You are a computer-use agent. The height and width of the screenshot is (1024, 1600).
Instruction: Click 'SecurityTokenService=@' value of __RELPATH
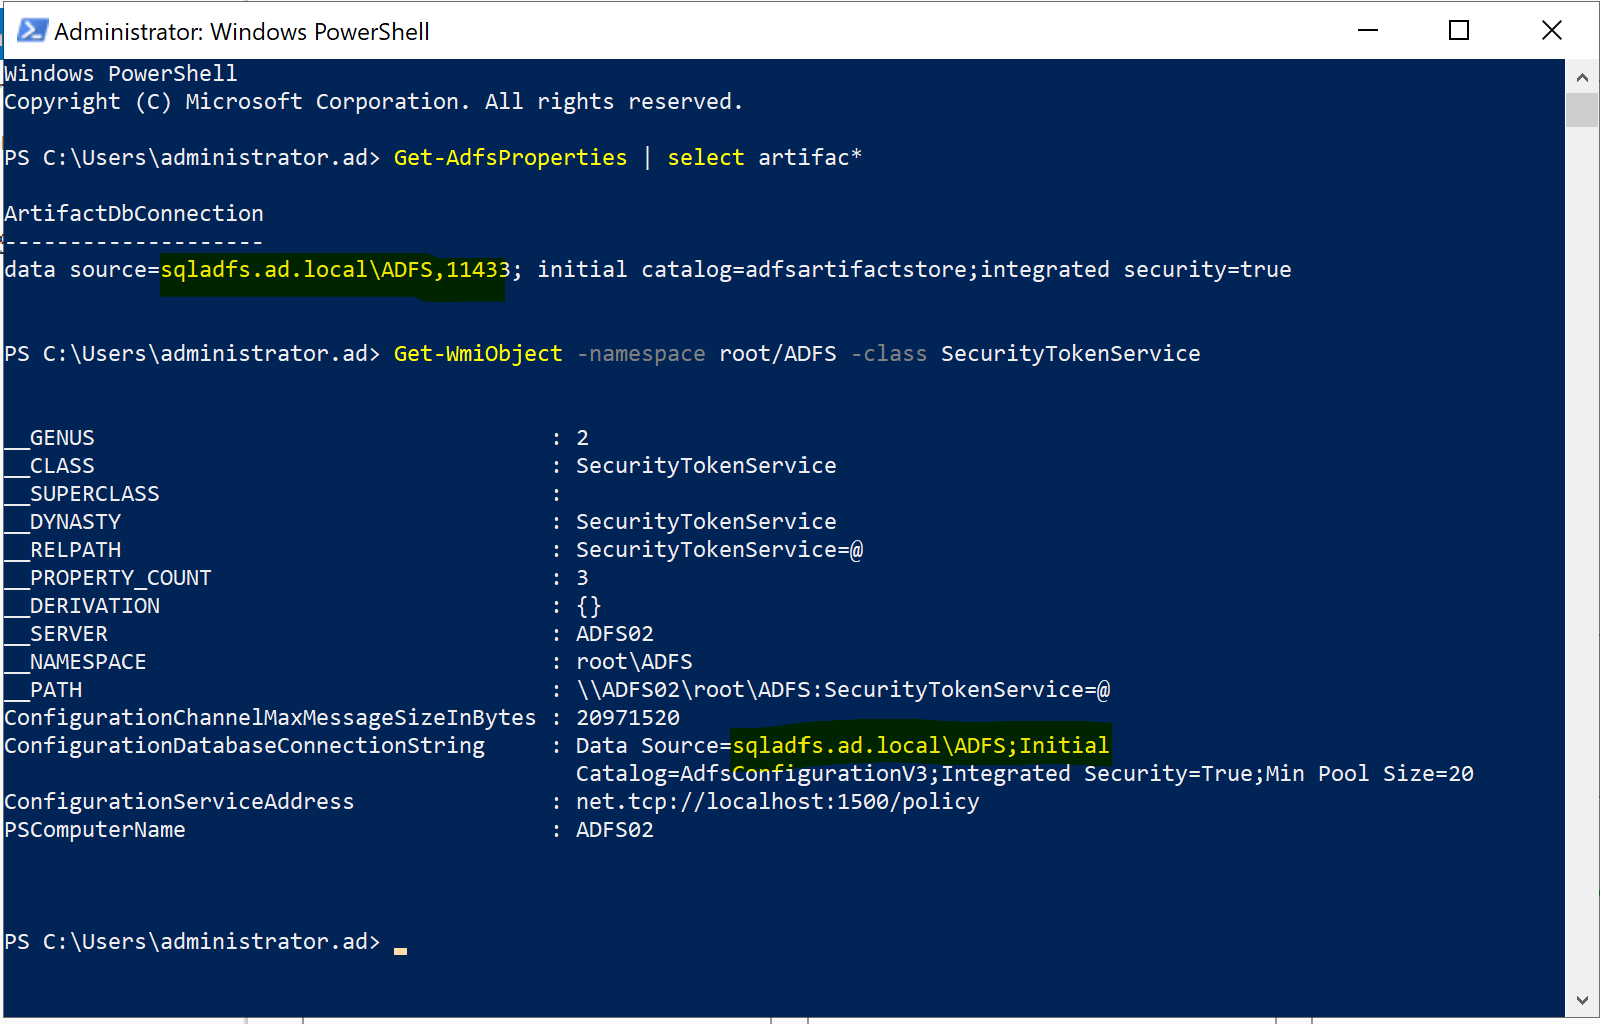click(720, 550)
